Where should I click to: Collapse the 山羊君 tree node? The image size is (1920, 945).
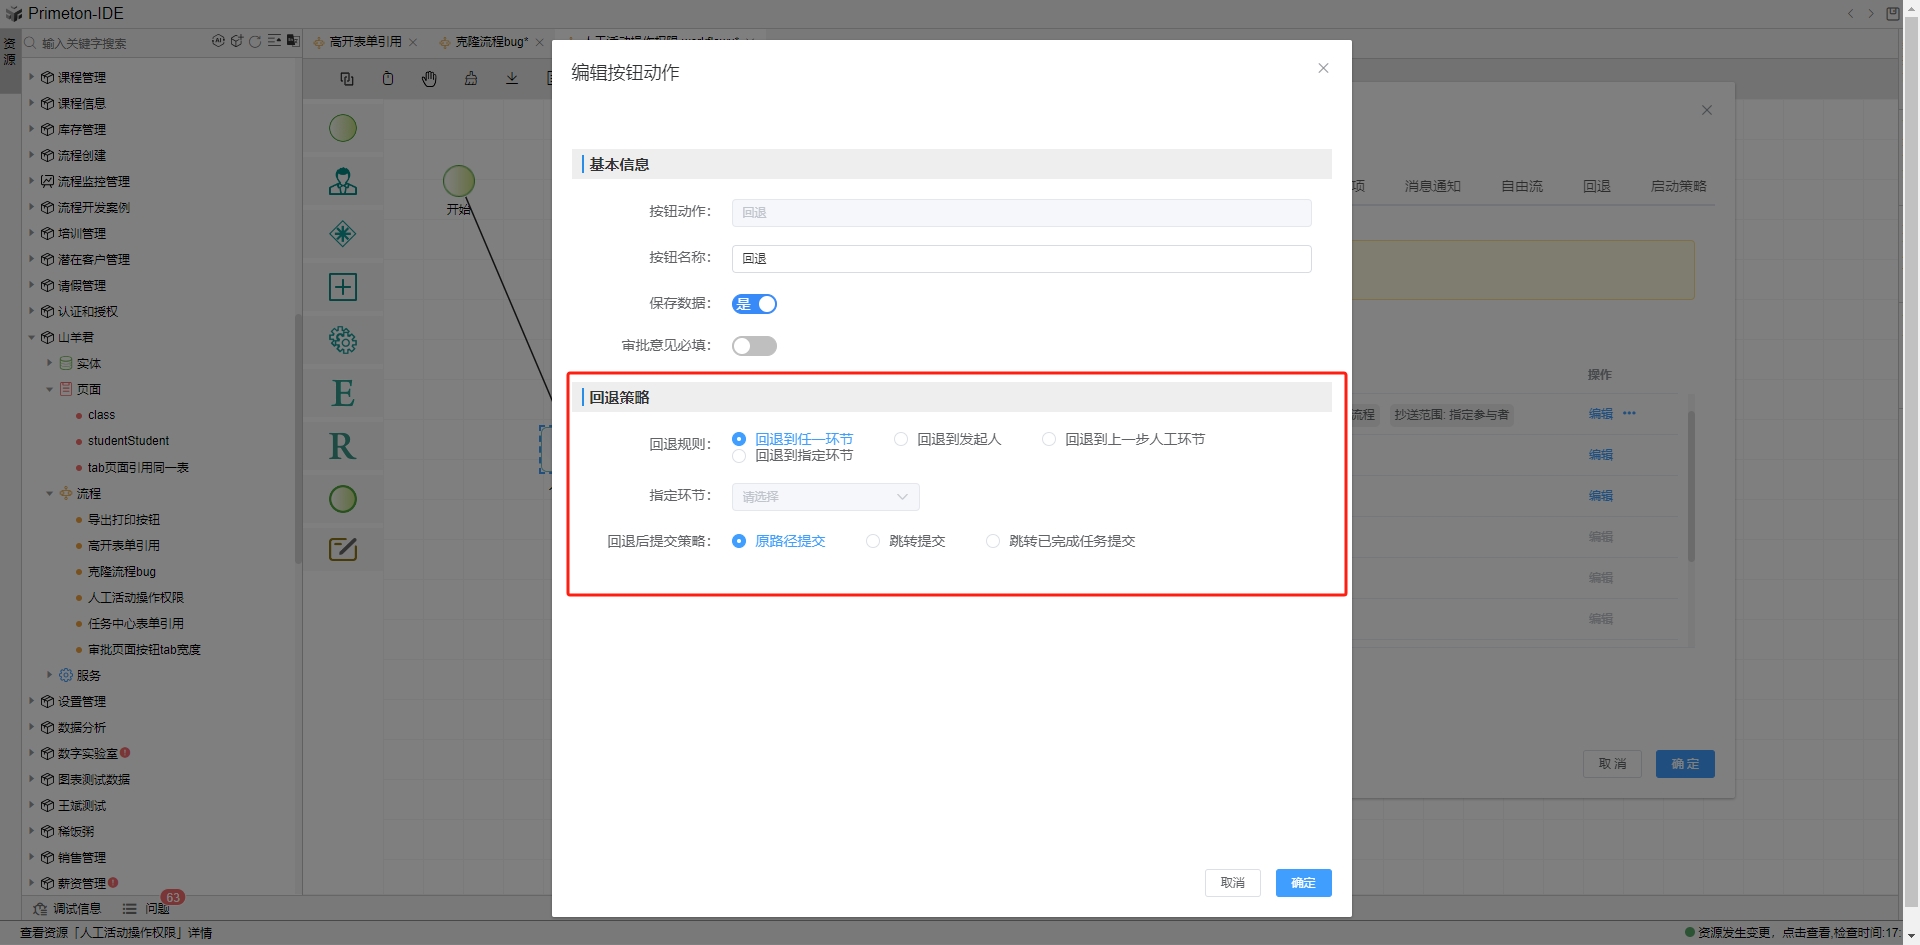[x=31, y=337]
